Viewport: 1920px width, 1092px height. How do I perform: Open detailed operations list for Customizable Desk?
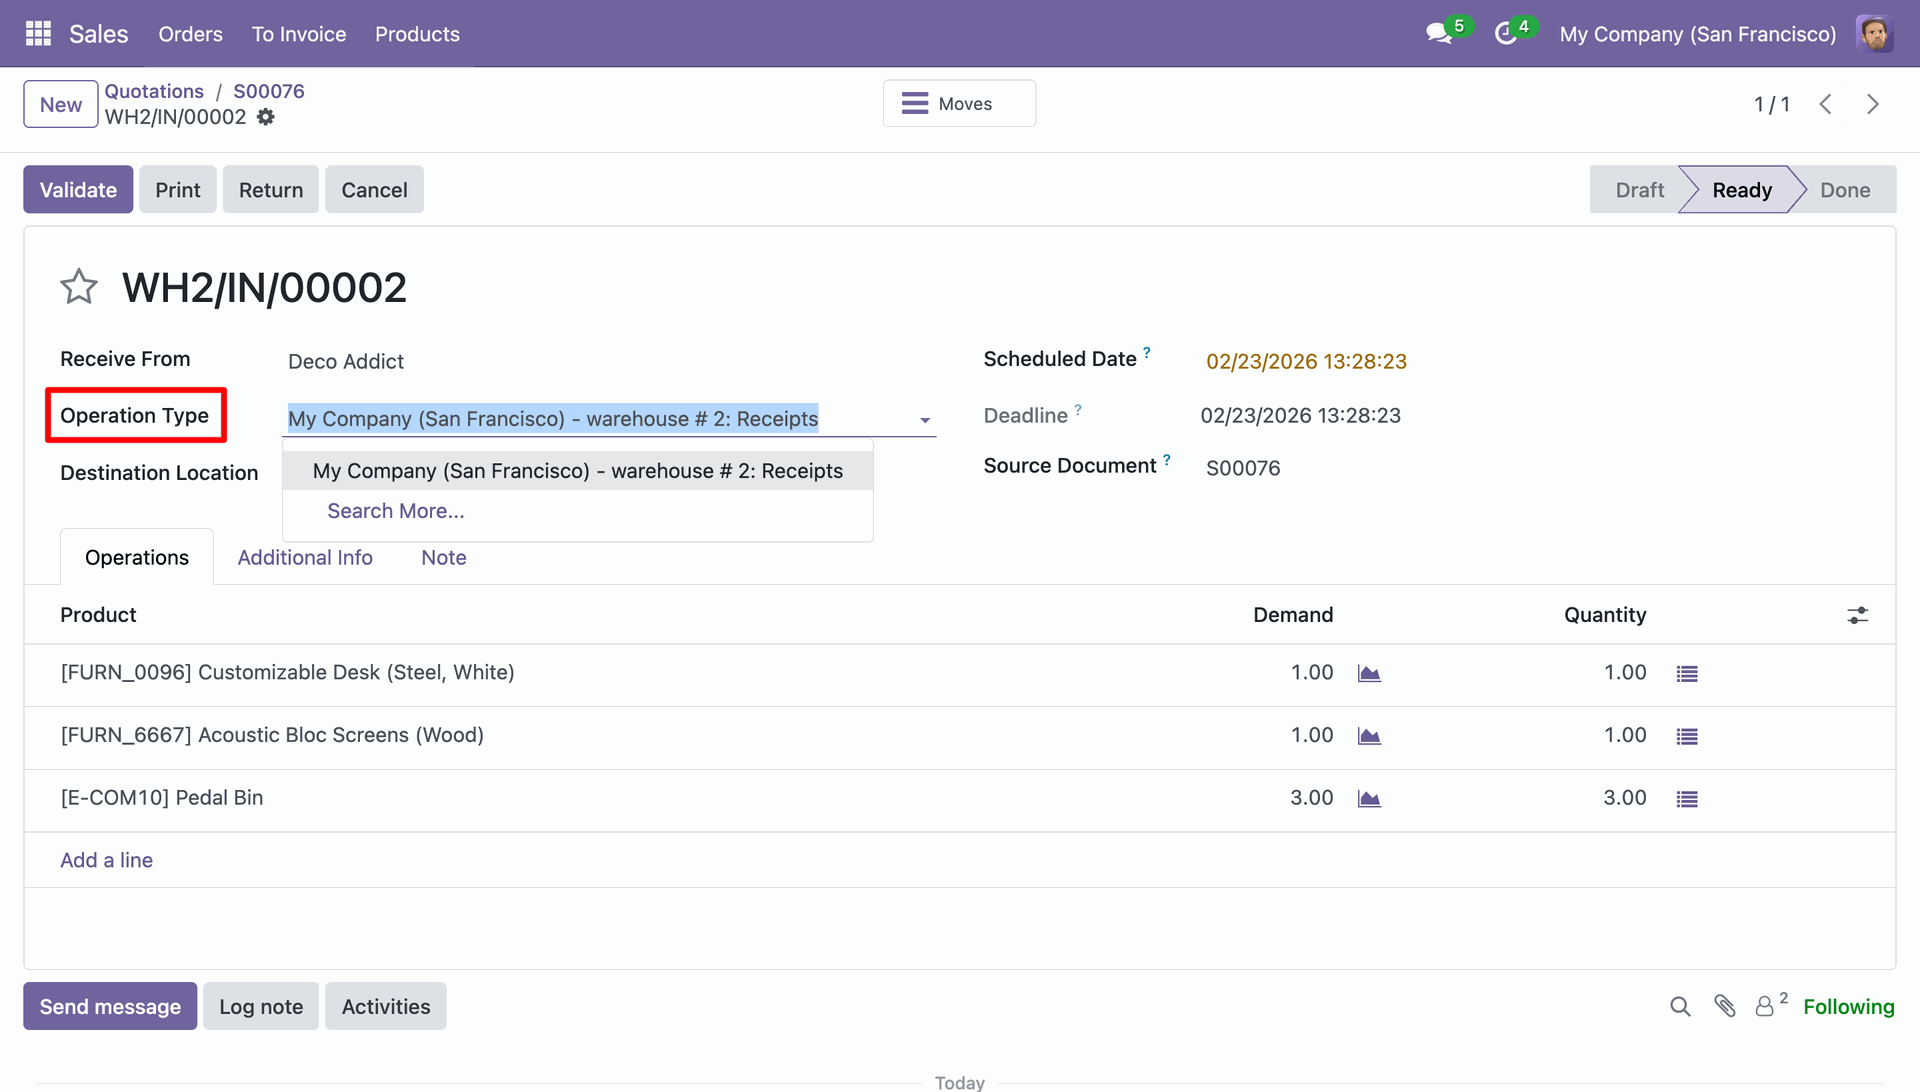[1687, 674]
